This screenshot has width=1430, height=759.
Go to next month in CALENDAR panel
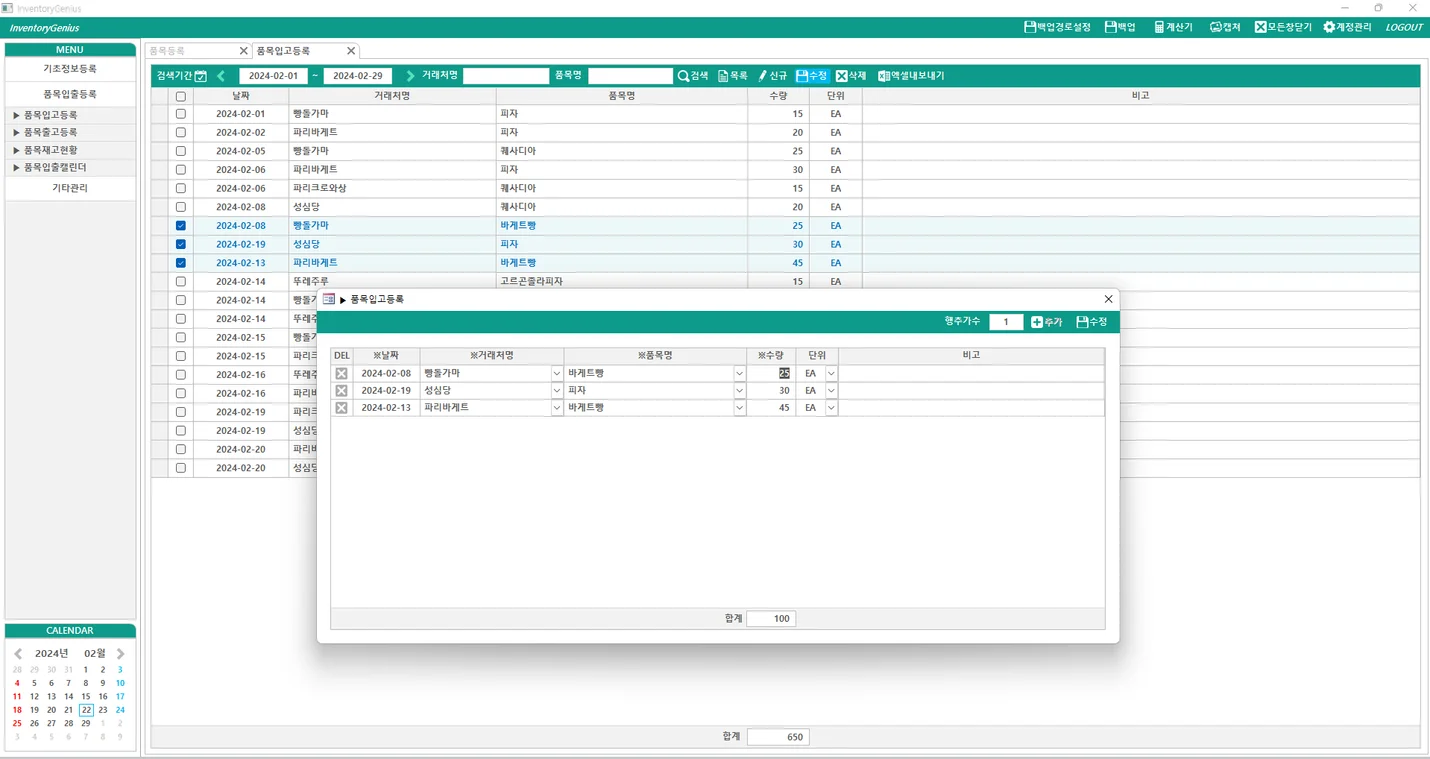[x=121, y=653]
